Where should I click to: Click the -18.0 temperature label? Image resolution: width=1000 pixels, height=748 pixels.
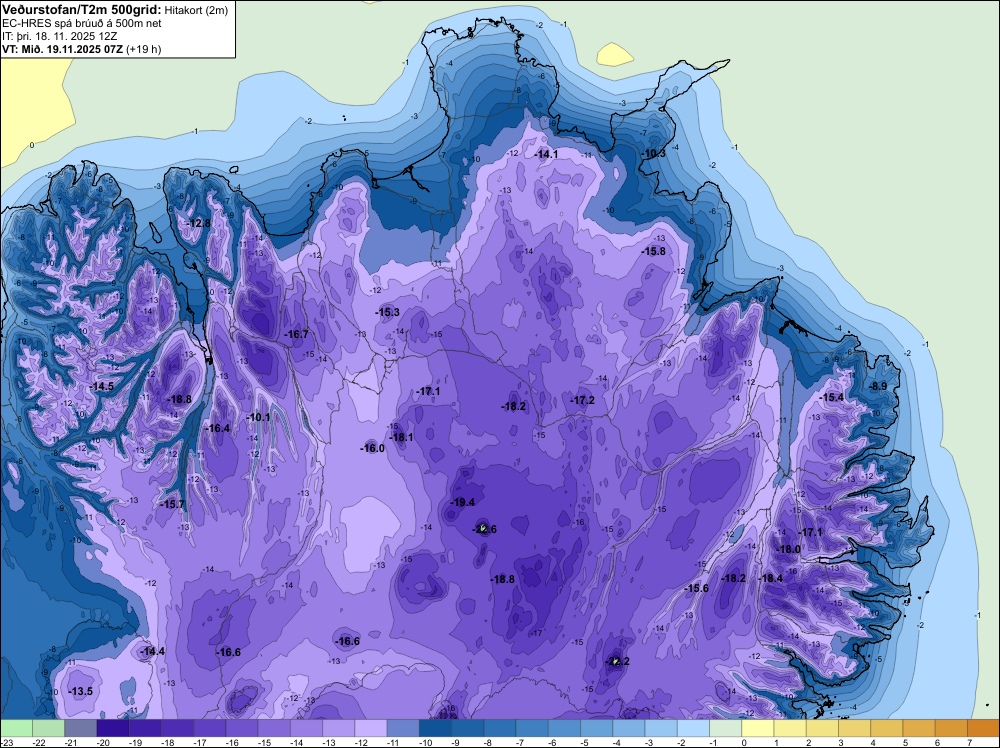click(788, 549)
